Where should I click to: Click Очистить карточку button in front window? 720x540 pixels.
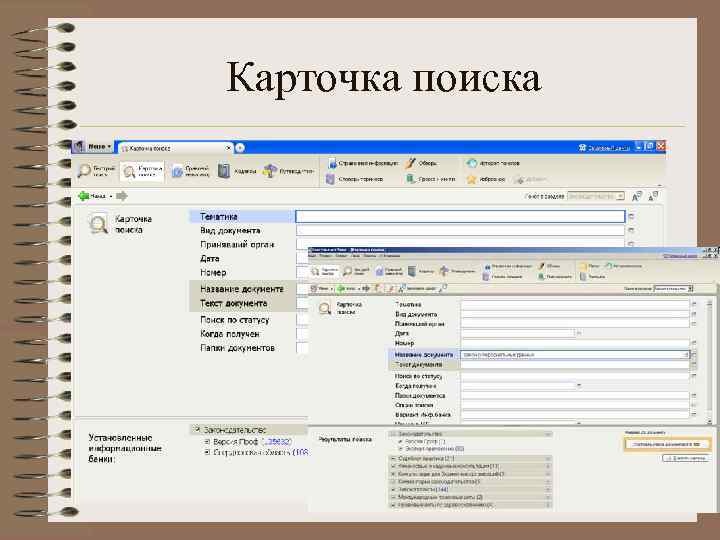(686, 458)
